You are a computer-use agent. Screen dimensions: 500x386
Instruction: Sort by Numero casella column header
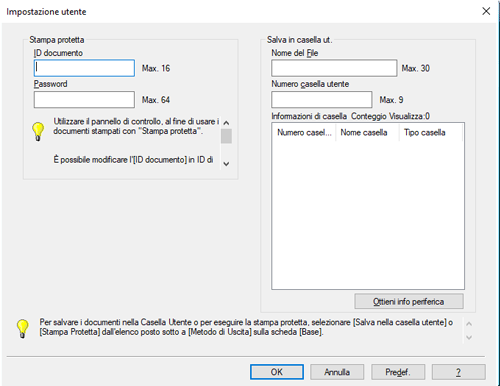tap(304, 132)
